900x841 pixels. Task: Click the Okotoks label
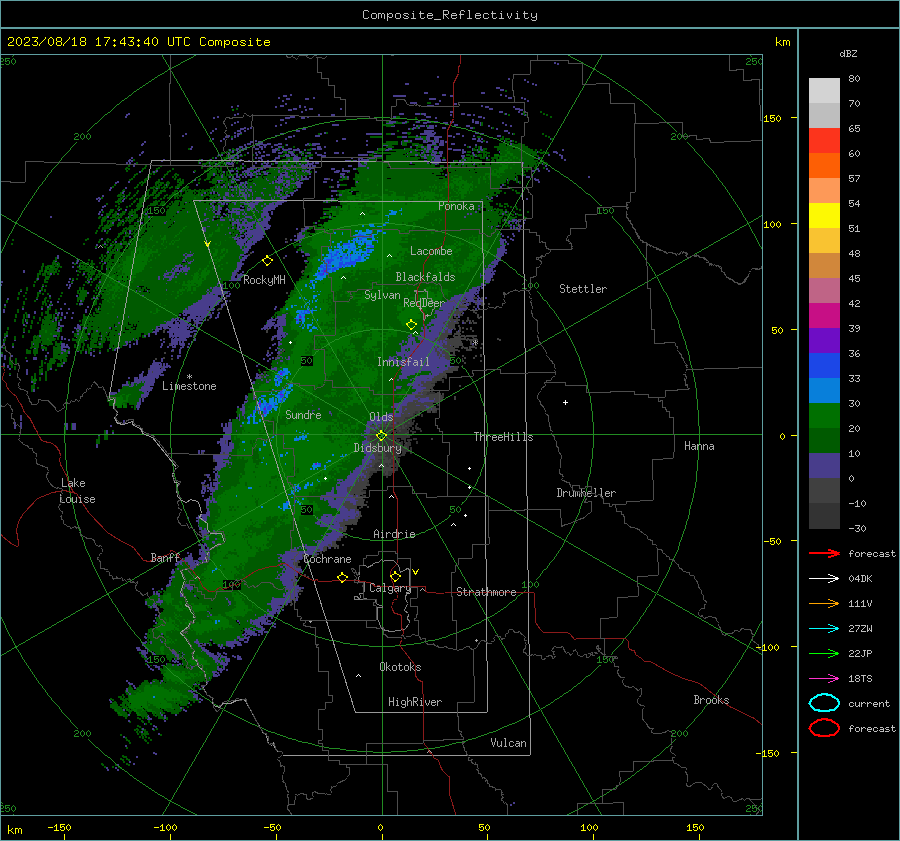(x=400, y=667)
